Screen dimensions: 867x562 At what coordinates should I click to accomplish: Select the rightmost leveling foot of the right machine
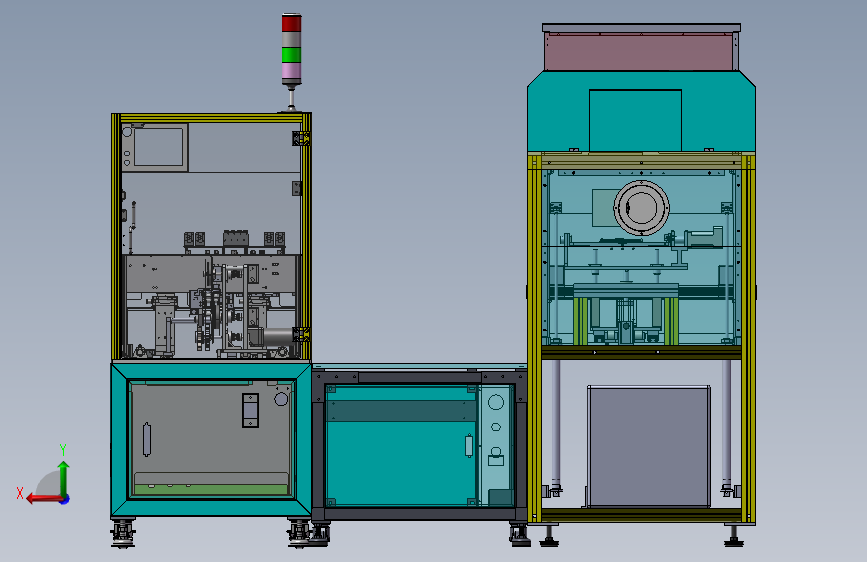734,535
